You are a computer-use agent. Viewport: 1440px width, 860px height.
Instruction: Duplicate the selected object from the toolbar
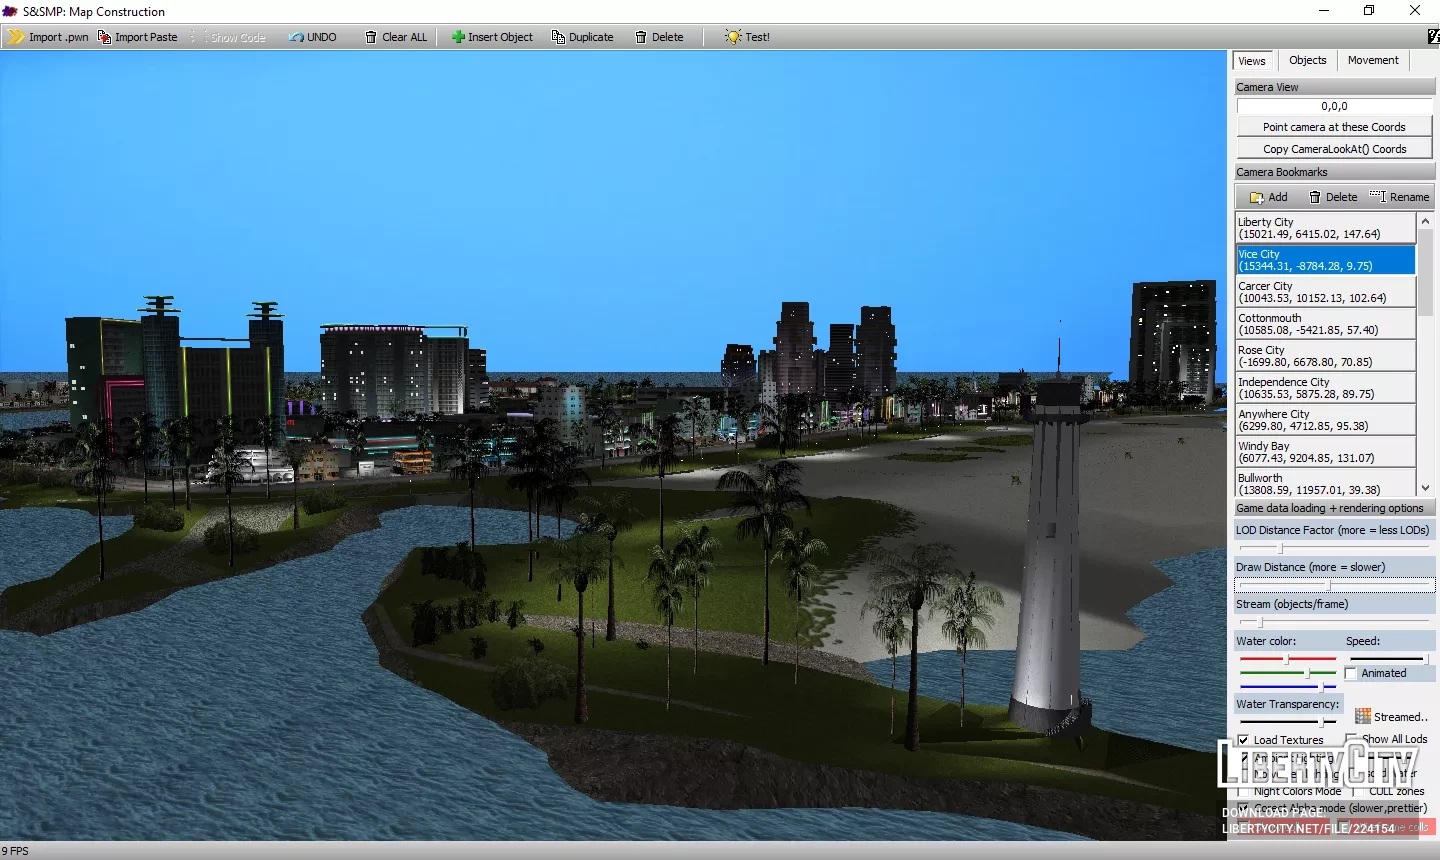pos(582,37)
